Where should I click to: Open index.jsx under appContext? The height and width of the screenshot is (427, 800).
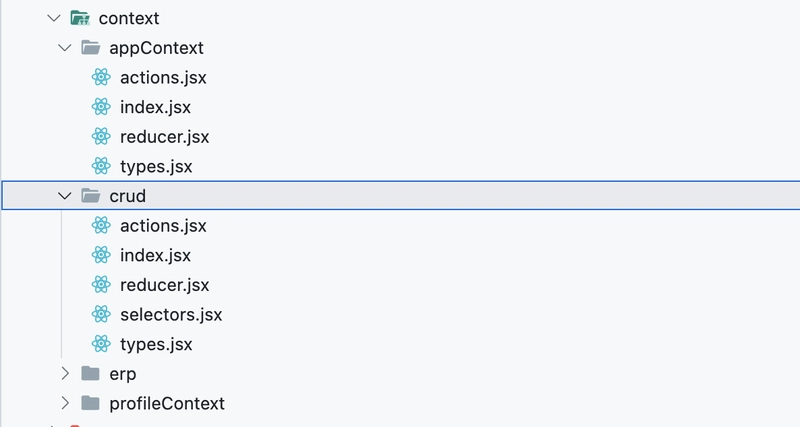coord(155,107)
